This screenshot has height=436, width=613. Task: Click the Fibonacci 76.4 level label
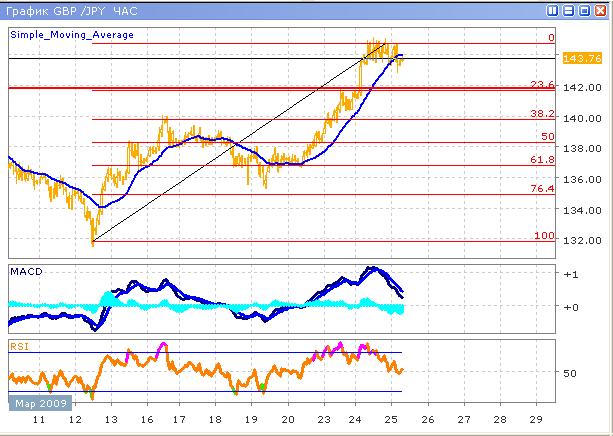tap(541, 188)
